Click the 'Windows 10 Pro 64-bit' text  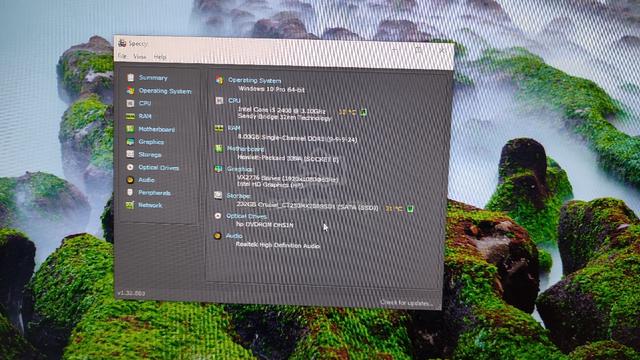pos(271,89)
